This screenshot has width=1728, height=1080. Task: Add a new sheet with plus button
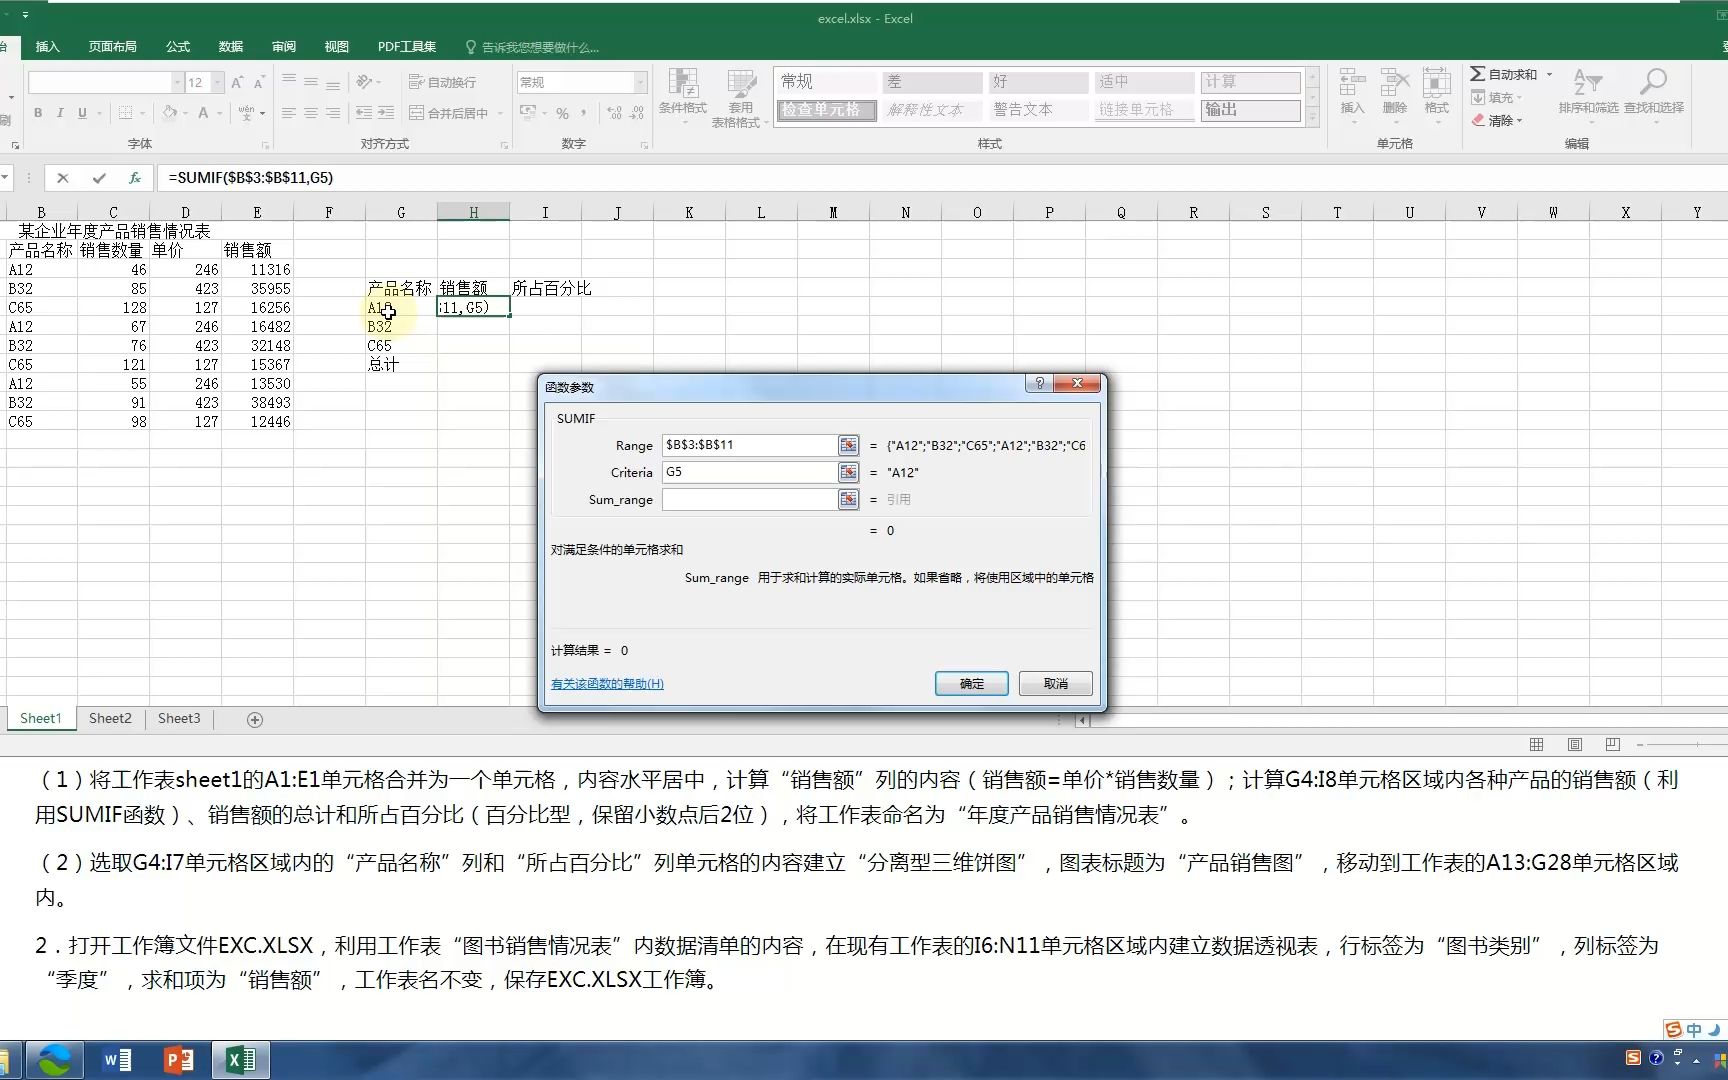tap(255, 720)
